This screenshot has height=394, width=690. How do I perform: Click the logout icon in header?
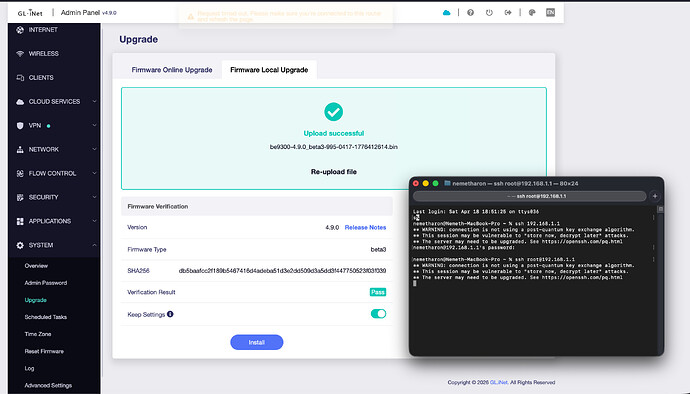[x=508, y=13]
